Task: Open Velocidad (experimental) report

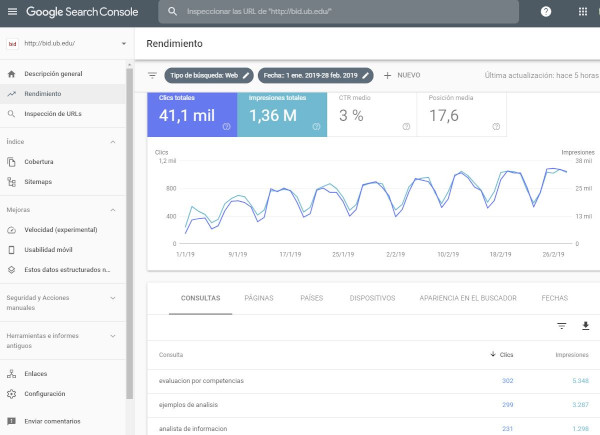Action: point(63,230)
